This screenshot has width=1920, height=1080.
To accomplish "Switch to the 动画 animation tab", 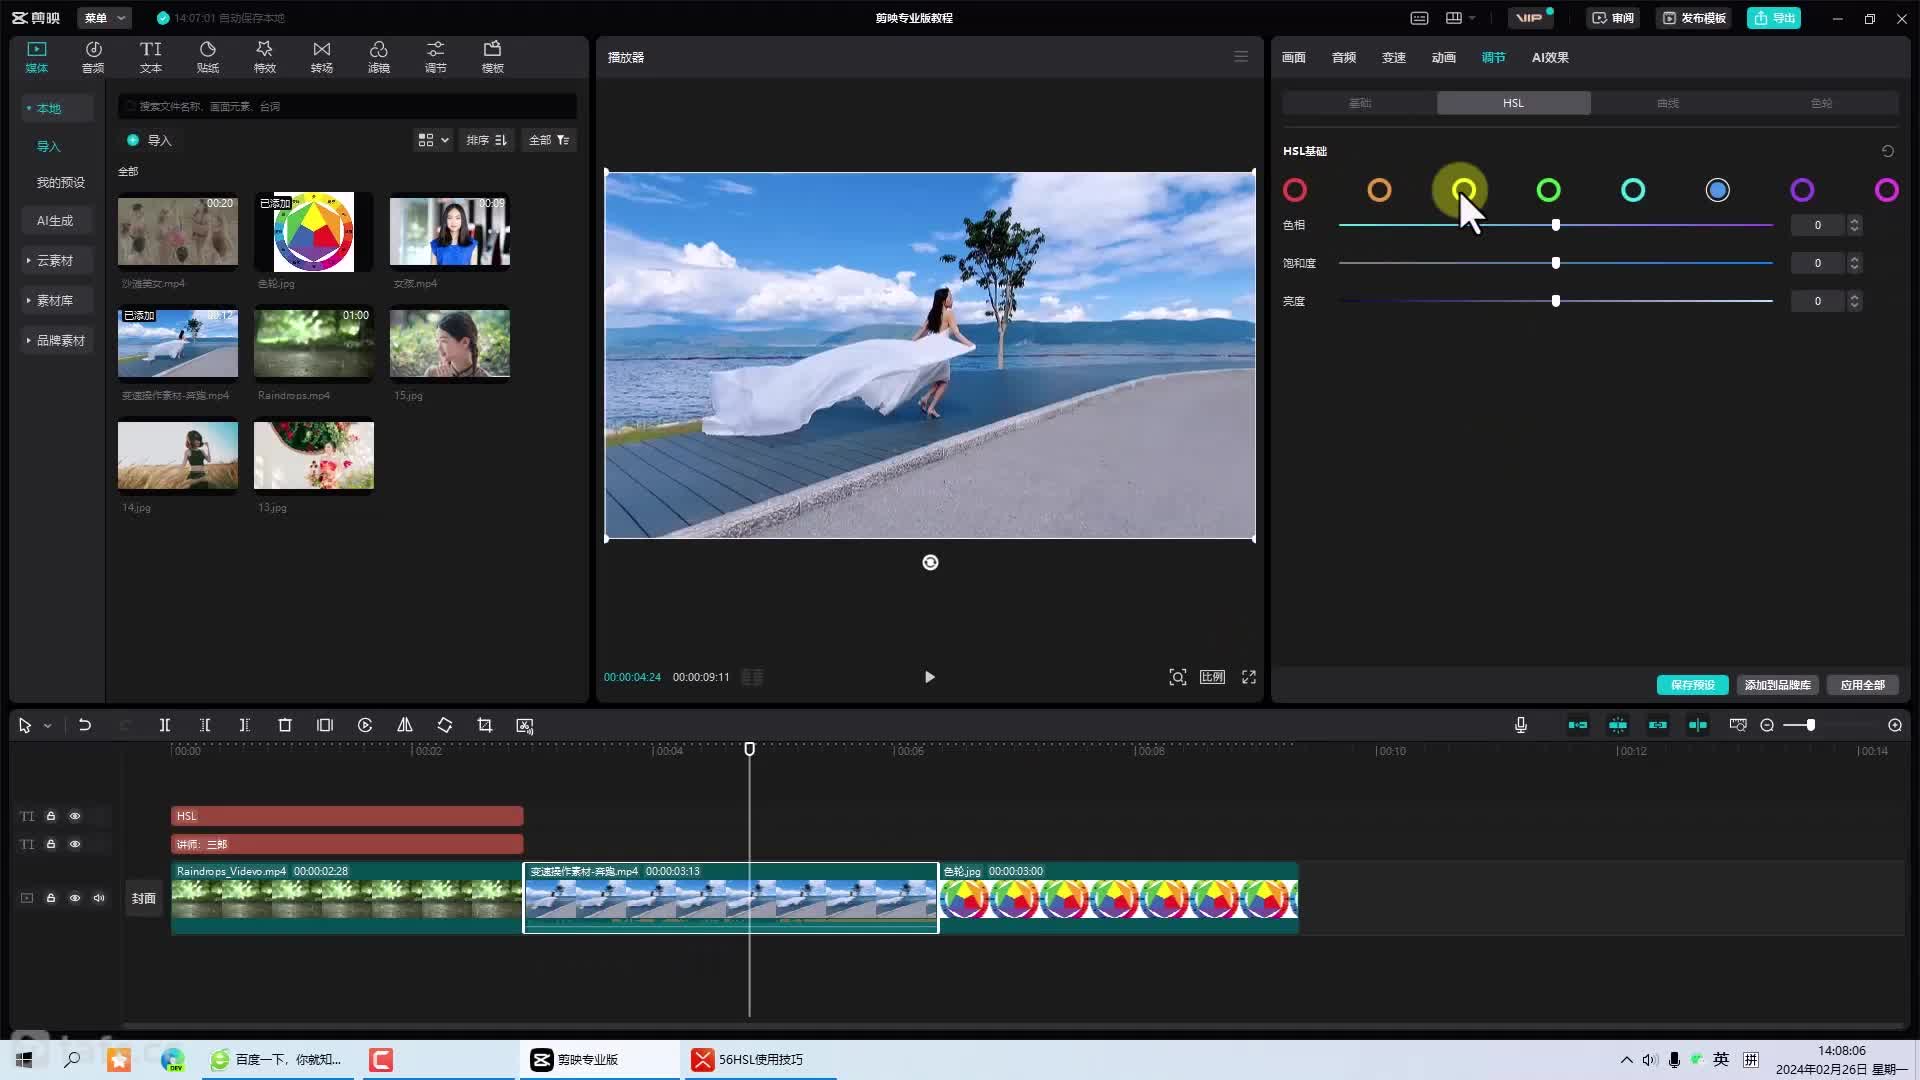I will point(1444,57).
